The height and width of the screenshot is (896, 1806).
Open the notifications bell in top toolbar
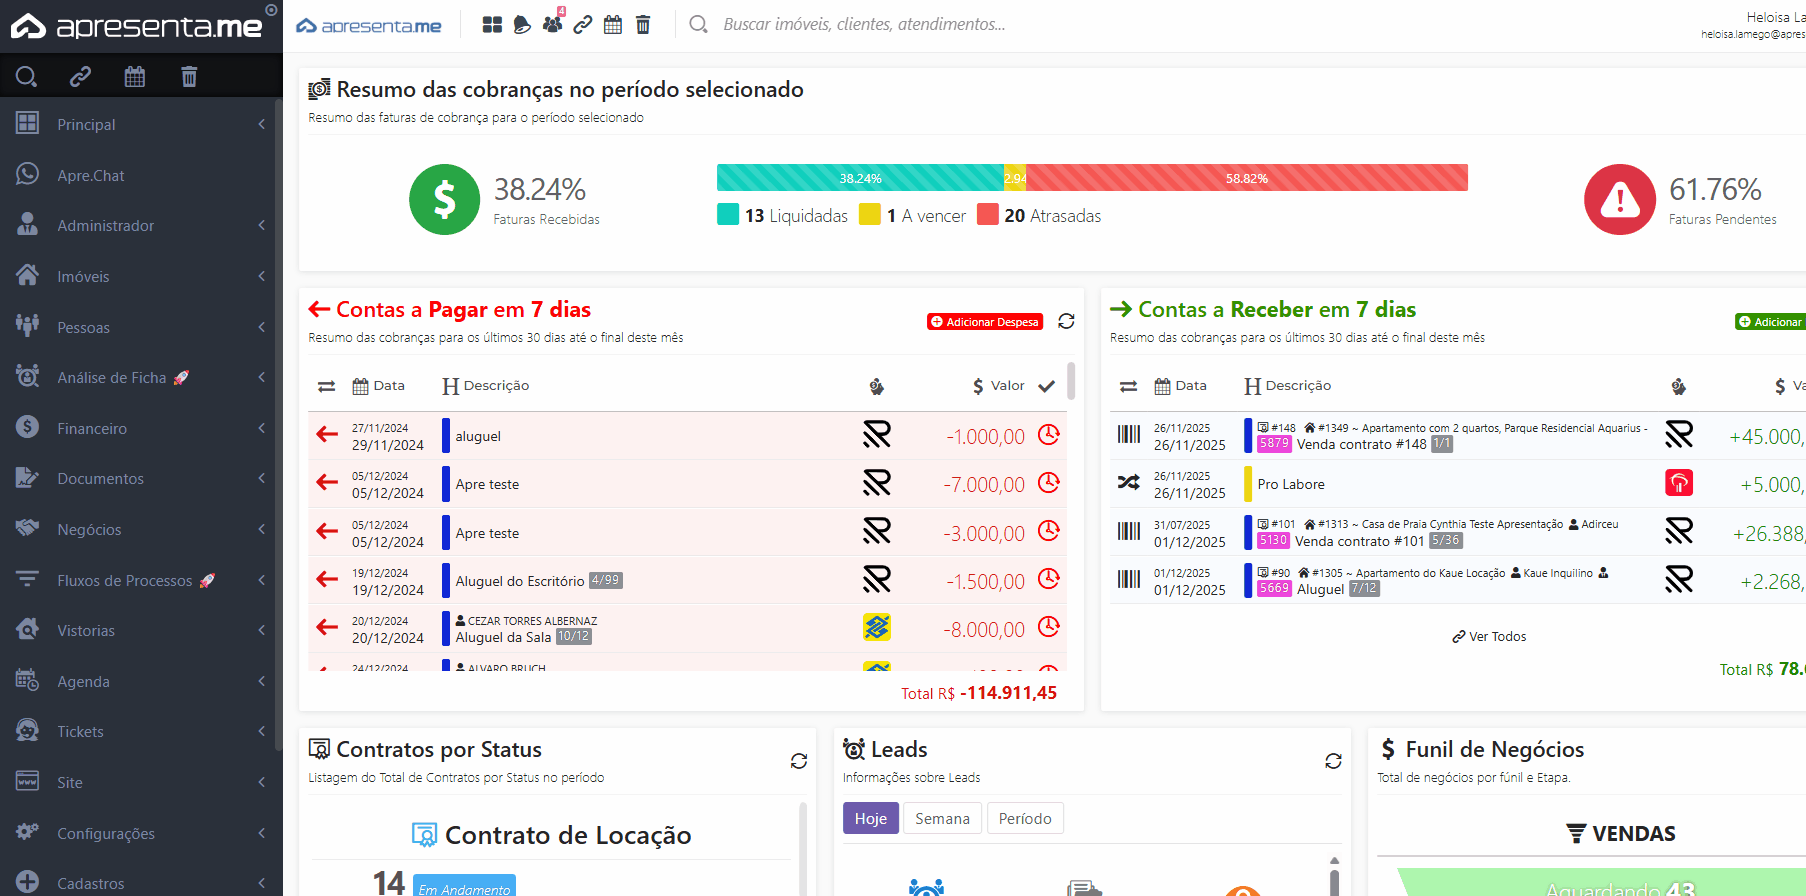point(522,25)
